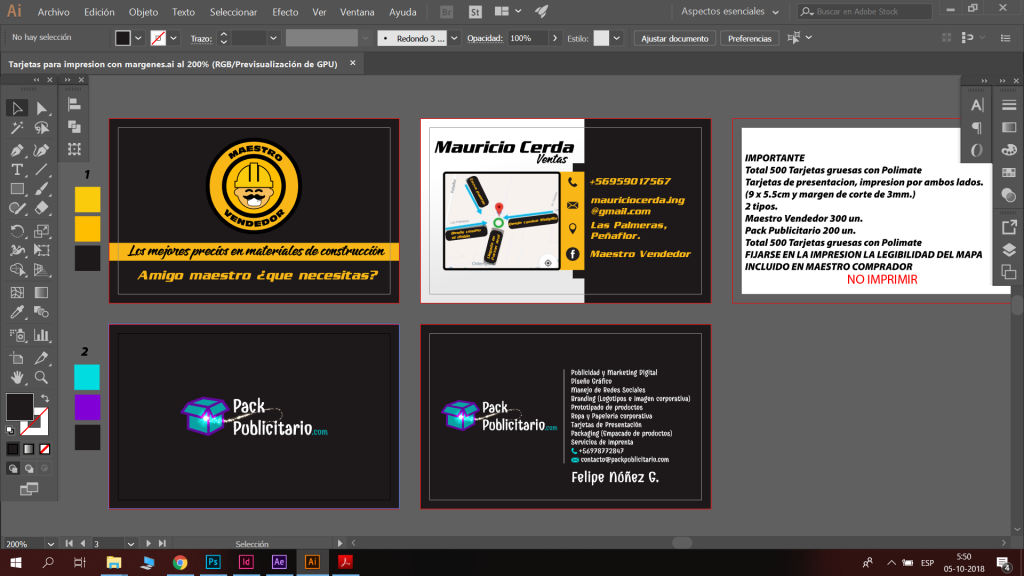Activate Draw Normal mode
This screenshot has width=1024, height=576.
[13, 468]
